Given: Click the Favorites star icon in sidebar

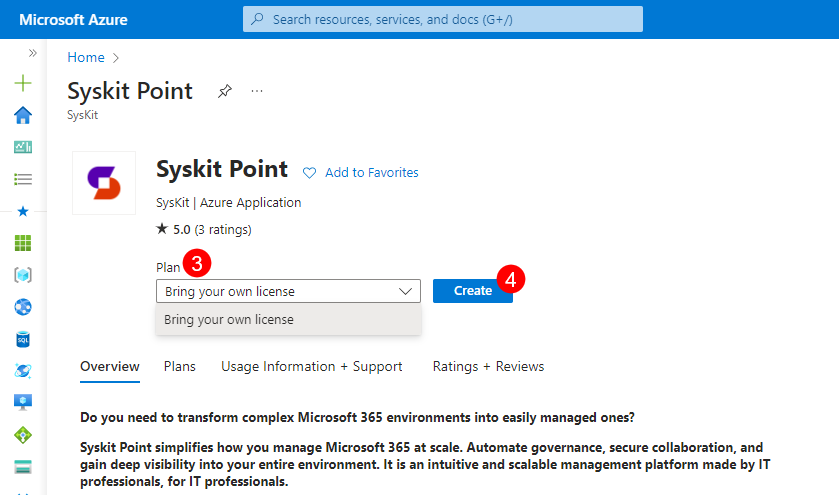Looking at the screenshot, I should pos(23,211).
